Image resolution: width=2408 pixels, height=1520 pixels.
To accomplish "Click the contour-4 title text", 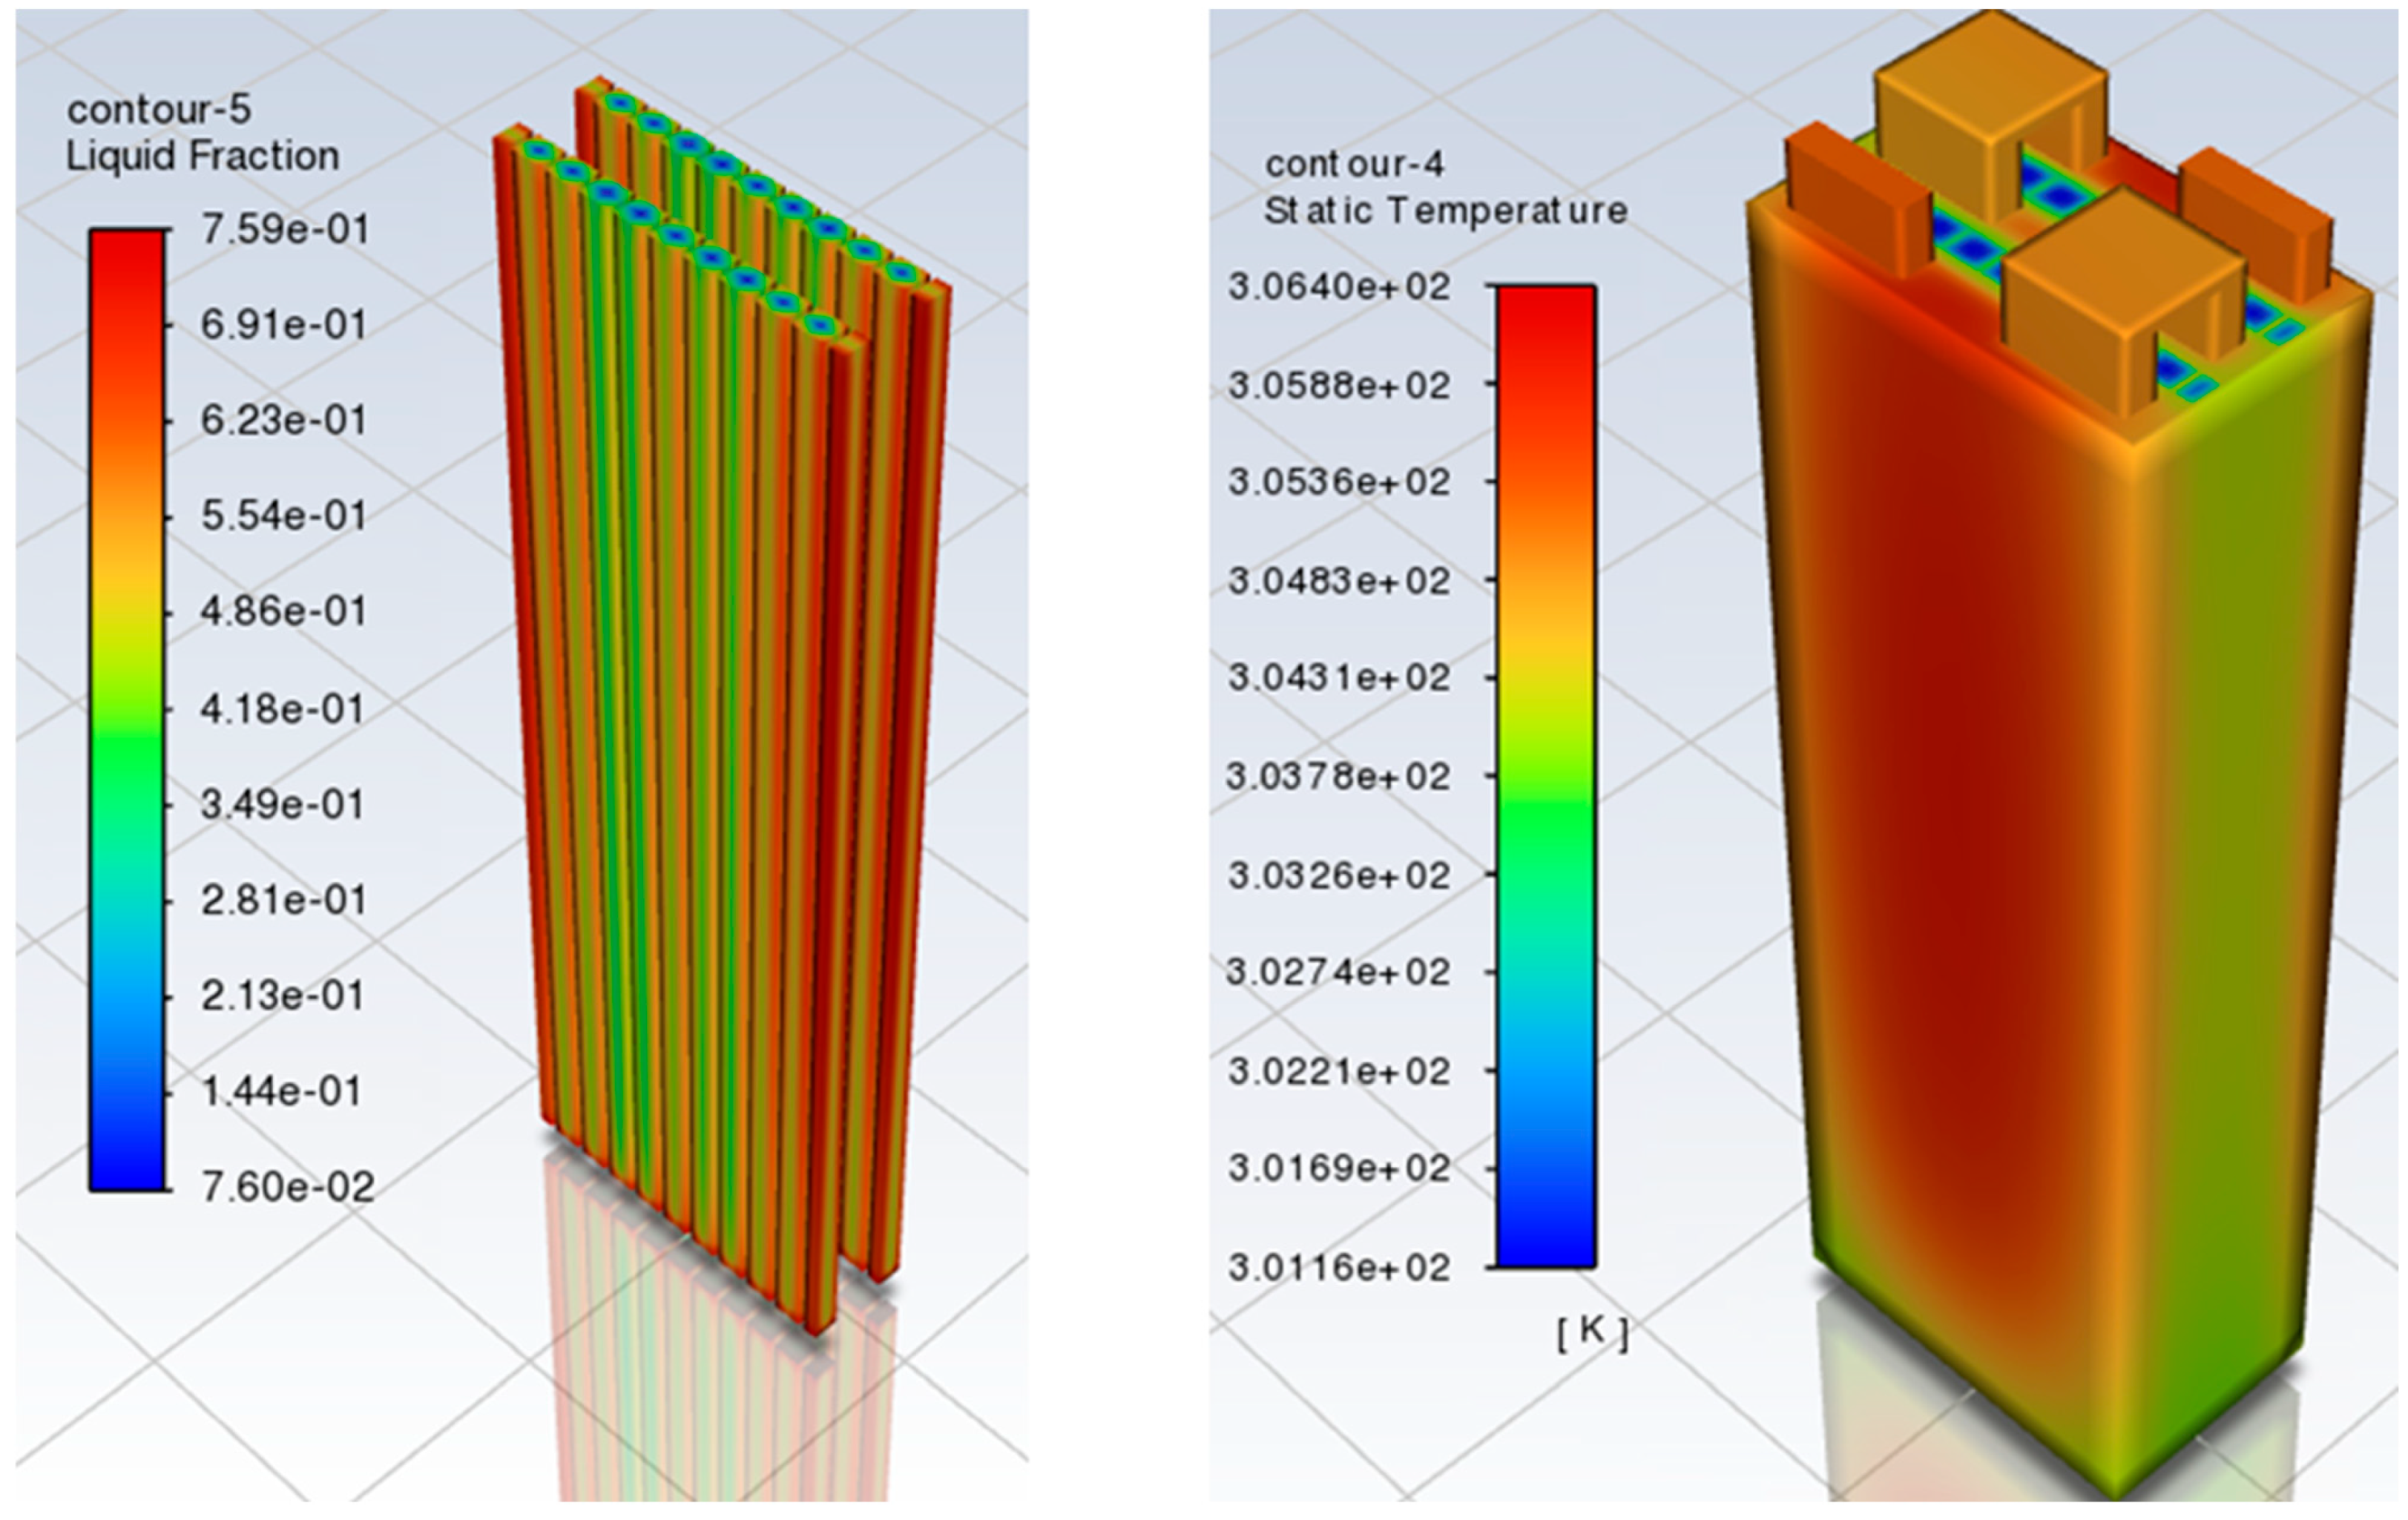I will coord(1354,164).
